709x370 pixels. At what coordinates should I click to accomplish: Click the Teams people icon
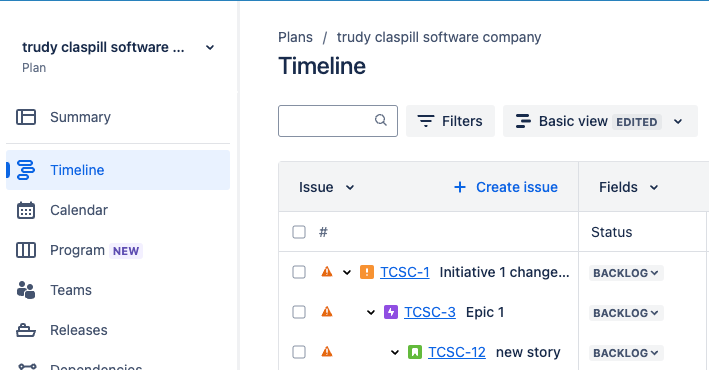[26, 290]
